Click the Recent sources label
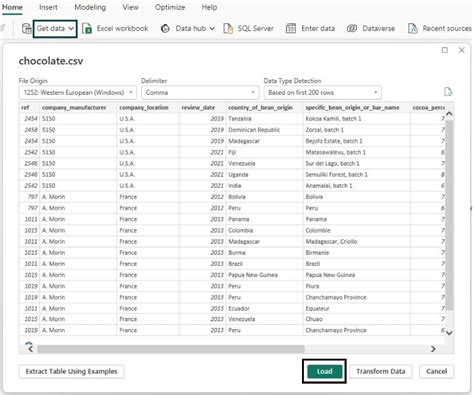 point(447,29)
